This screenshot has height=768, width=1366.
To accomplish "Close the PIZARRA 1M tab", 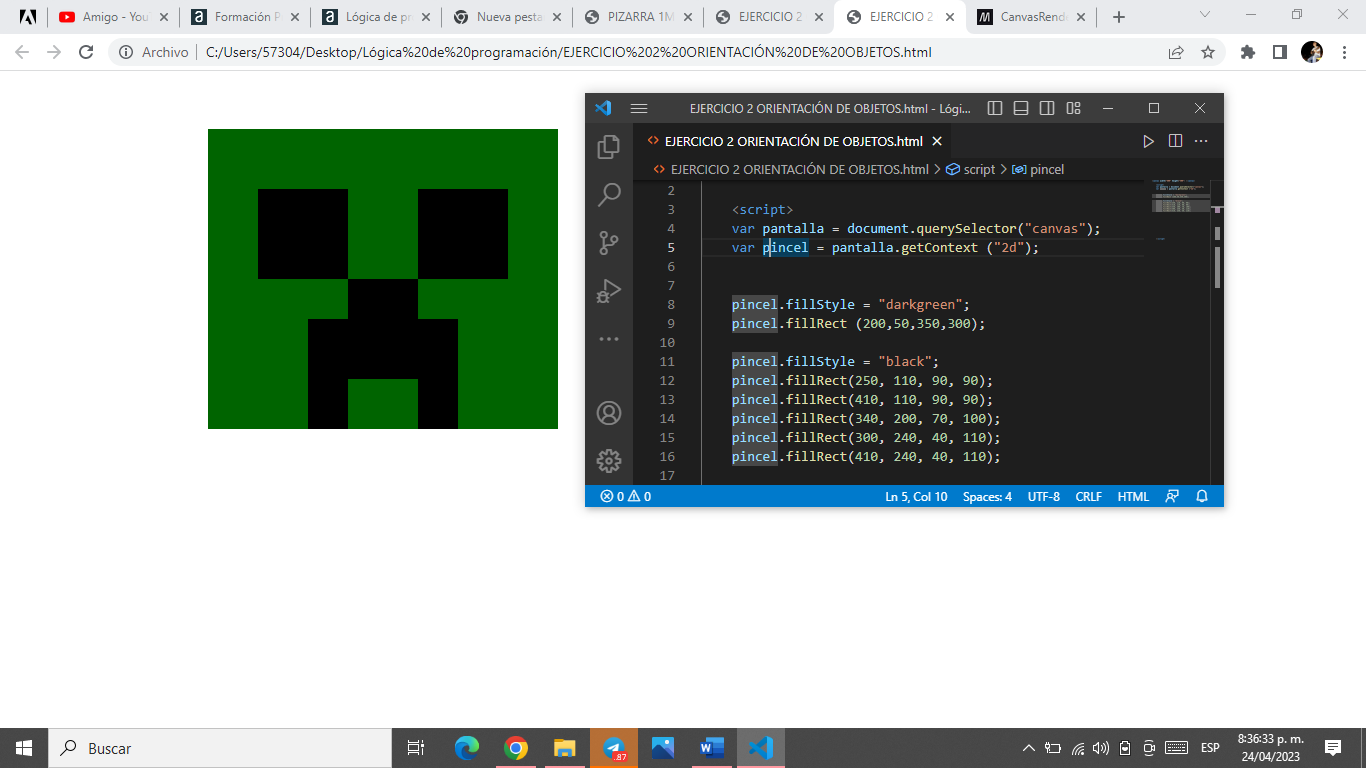I will (x=688, y=17).
